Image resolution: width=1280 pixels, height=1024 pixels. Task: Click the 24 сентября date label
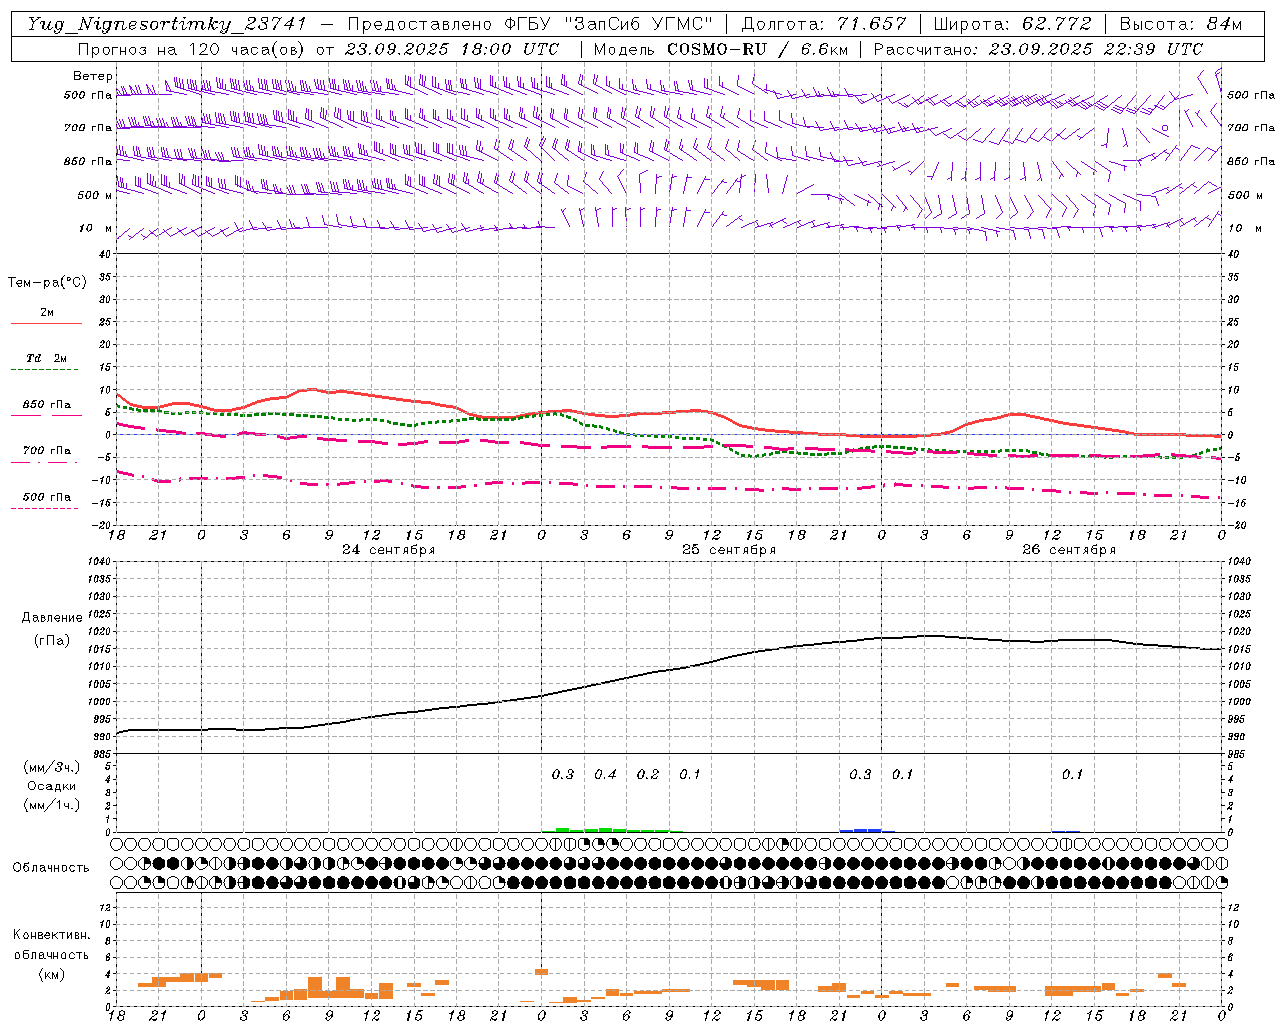(388, 550)
